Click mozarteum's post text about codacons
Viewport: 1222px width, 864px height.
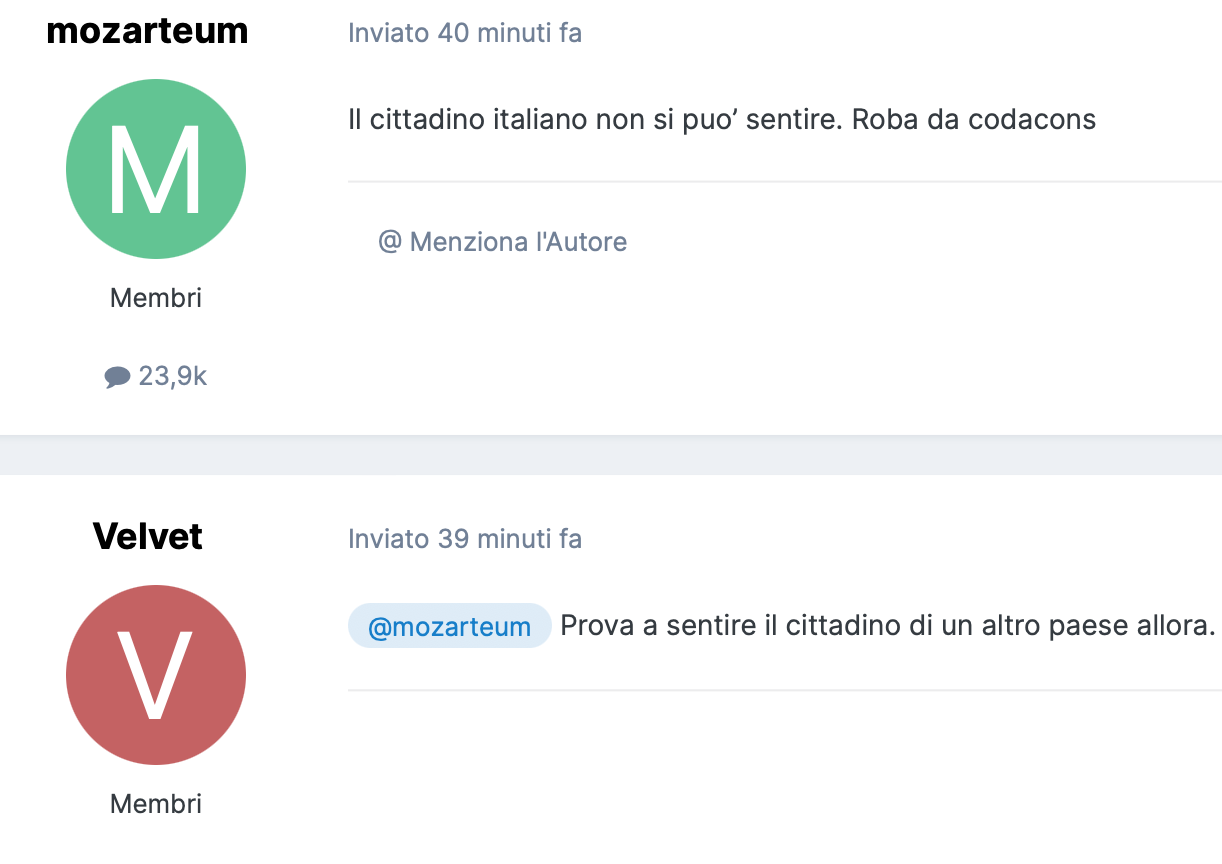pyautogui.click(x=722, y=120)
